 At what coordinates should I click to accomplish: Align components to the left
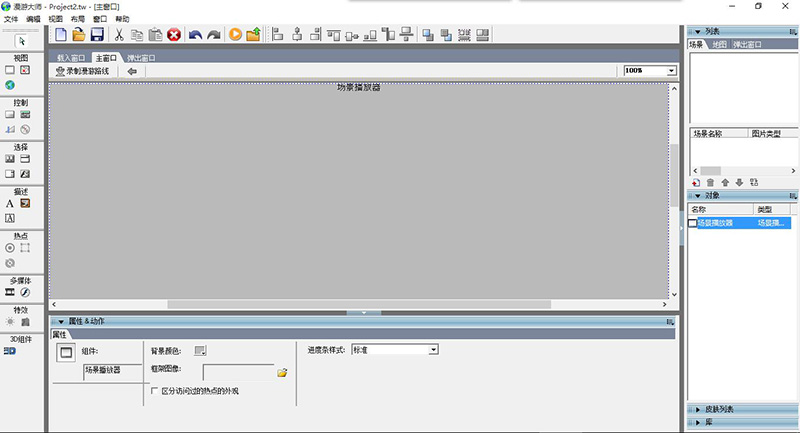278,35
